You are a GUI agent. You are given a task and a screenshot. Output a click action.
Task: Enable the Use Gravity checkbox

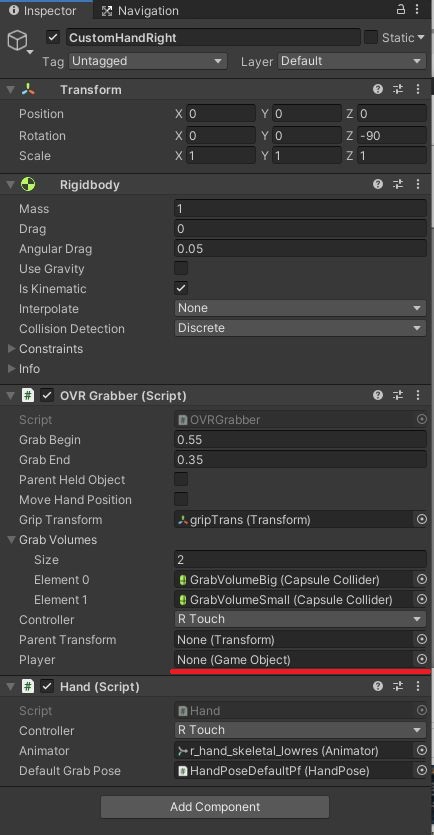pyautogui.click(x=181, y=268)
